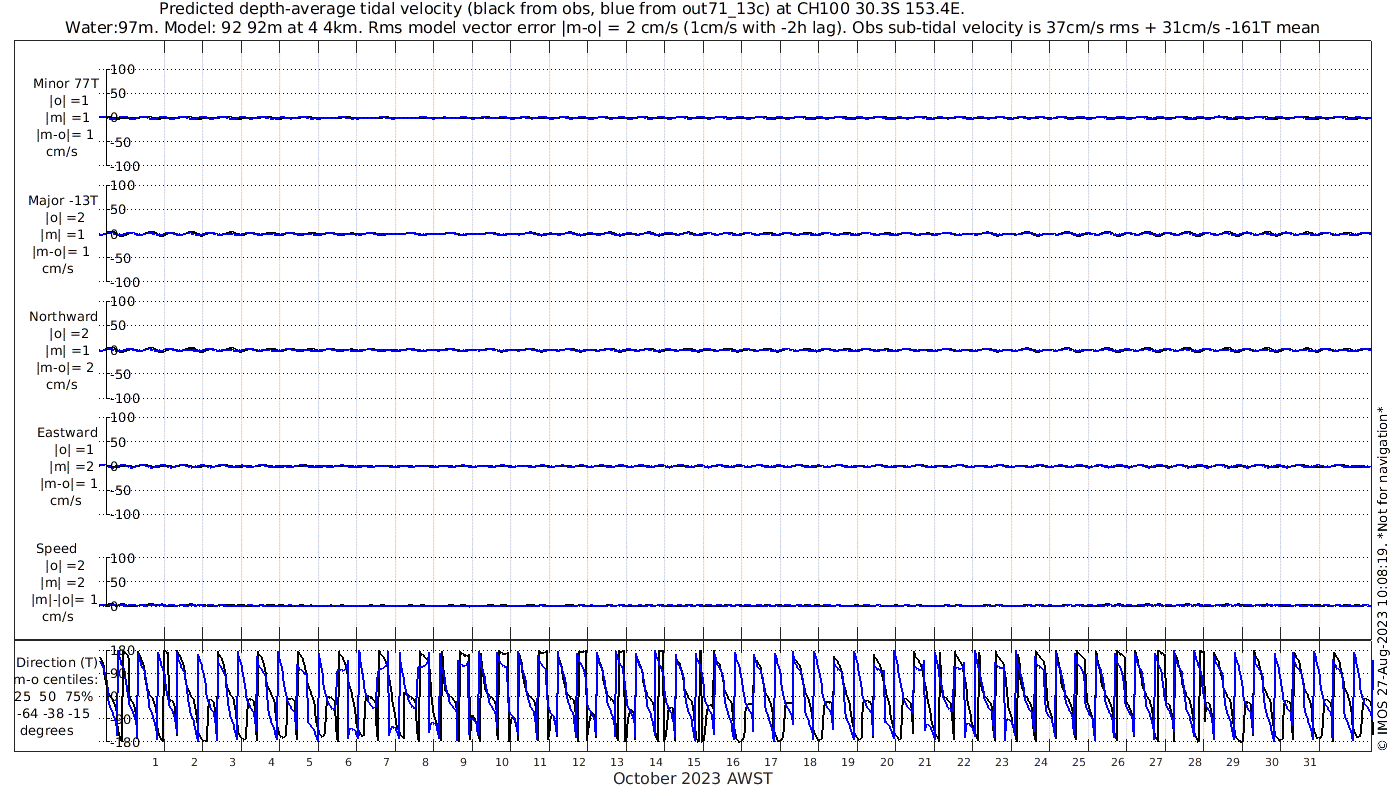This screenshot has height=800, width=1400.
Task: Click day 20 on the date axis
Action: [x=887, y=761]
